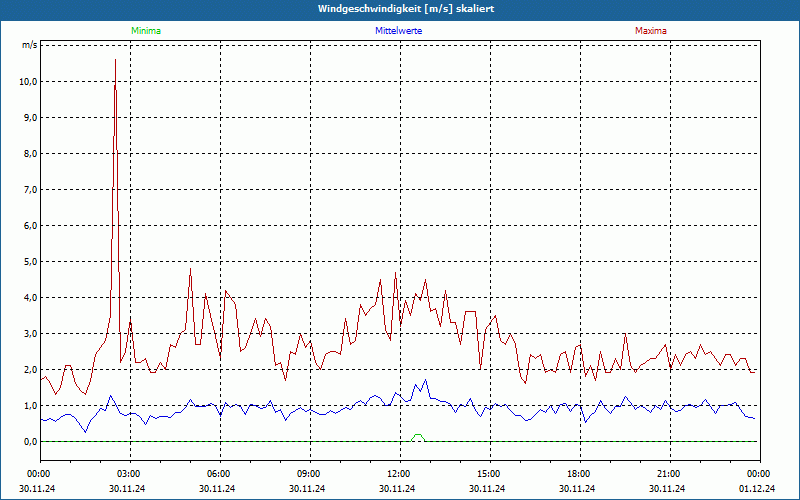Click the 21:00 time axis label
Image resolution: width=800 pixels, height=500 pixels.
click(x=670, y=474)
